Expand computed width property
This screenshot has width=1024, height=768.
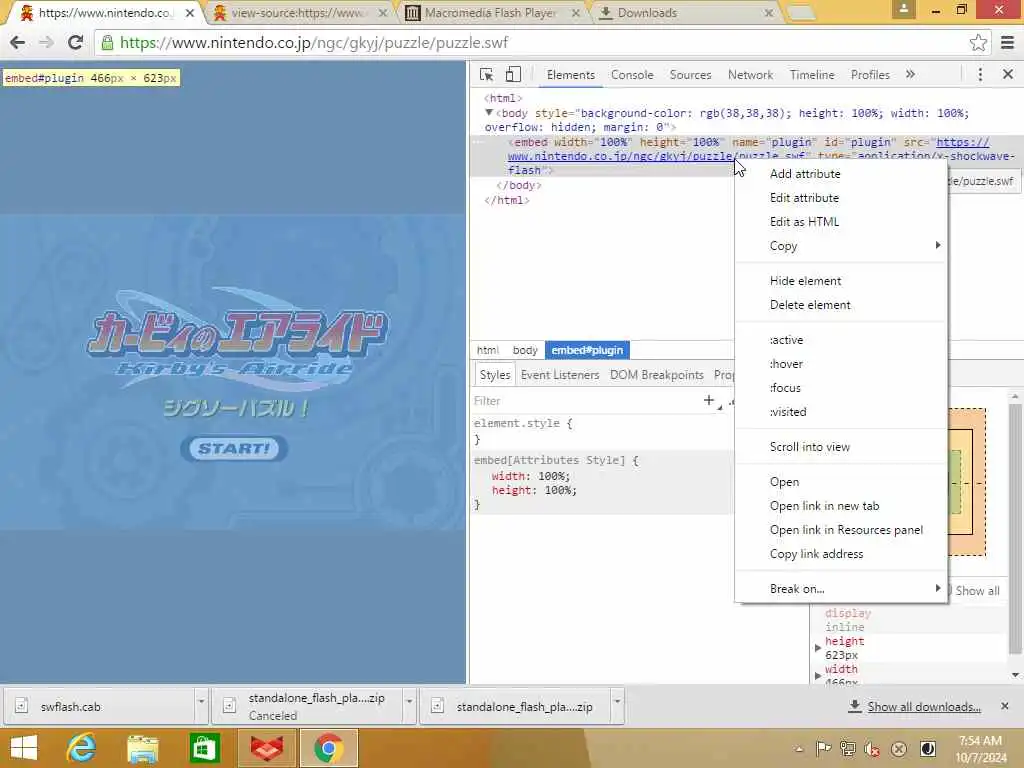tap(818, 675)
